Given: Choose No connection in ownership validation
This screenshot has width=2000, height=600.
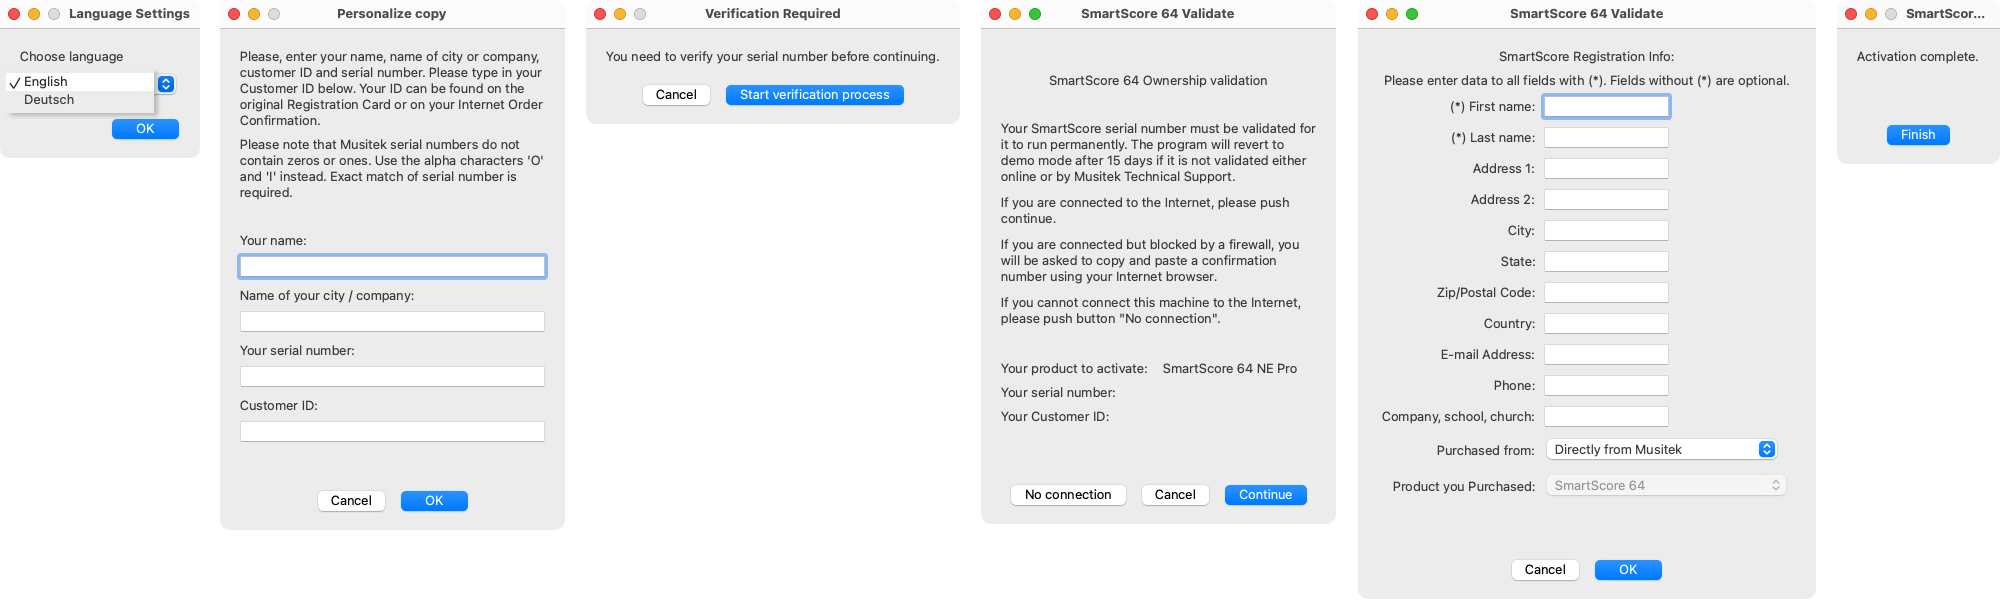Looking at the screenshot, I should pos(1068,495).
